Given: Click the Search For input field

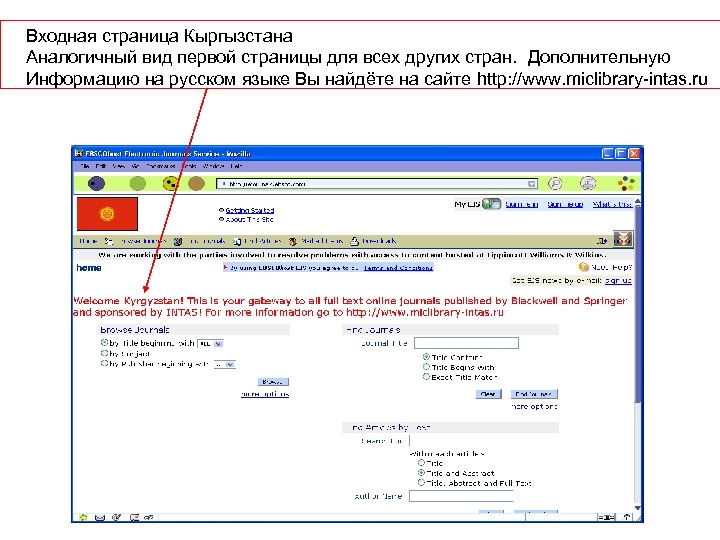Looking at the screenshot, I should tap(461, 441).
